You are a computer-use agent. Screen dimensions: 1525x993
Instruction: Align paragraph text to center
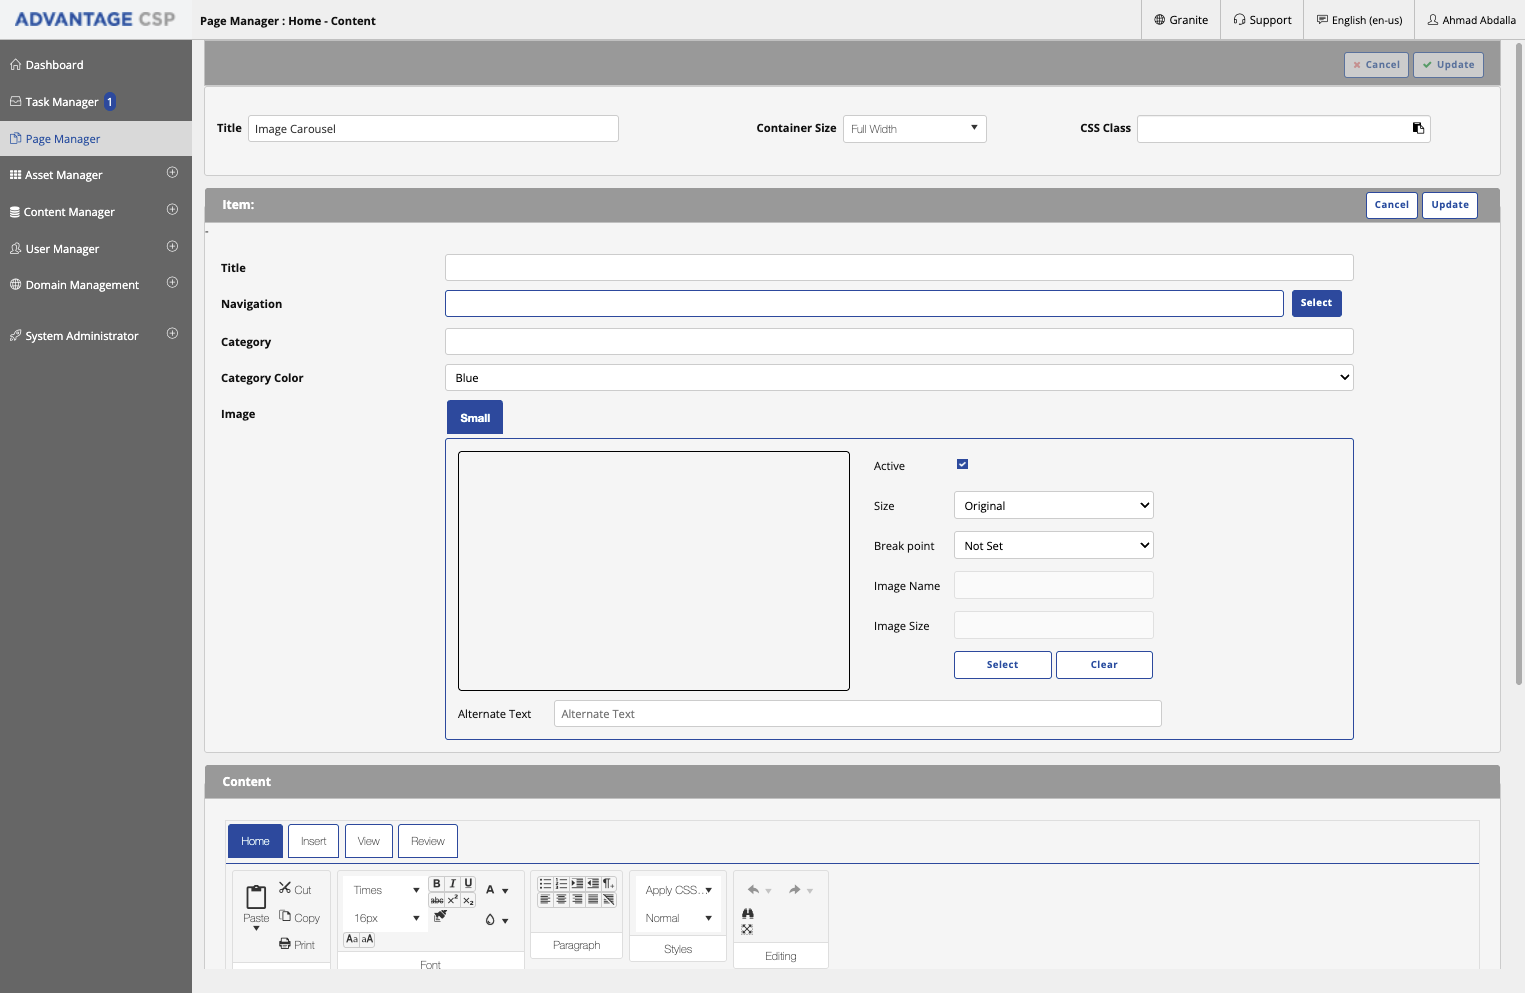(561, 900)
